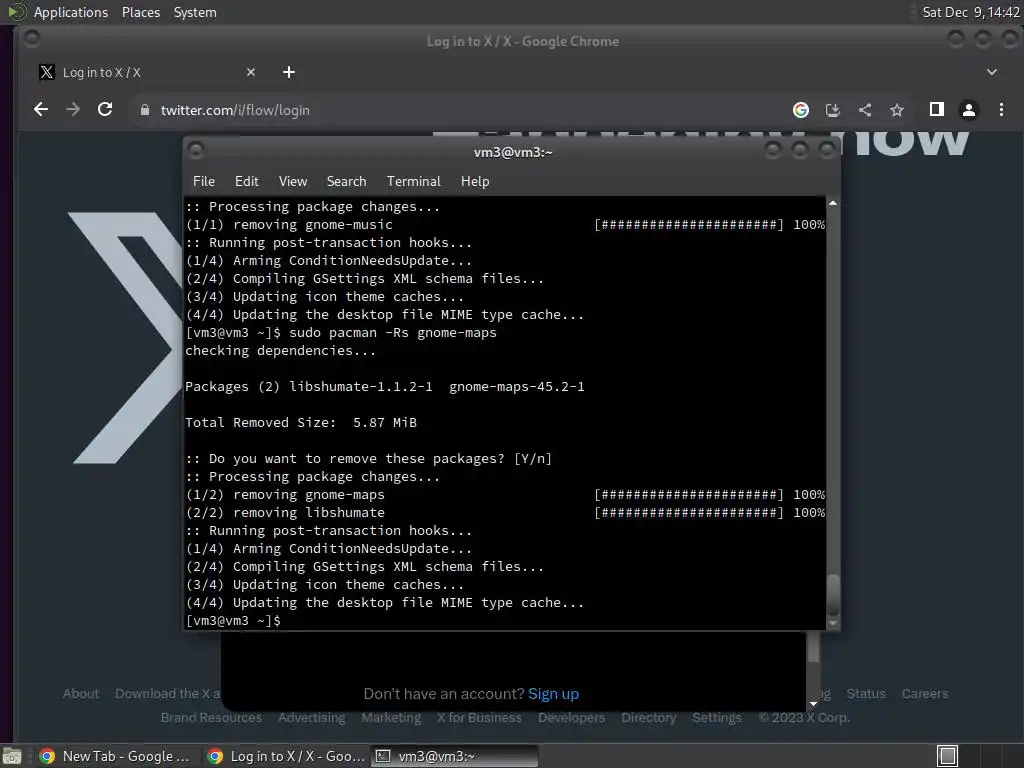Click the 'Download the X a...' footer link

point(168,694)
